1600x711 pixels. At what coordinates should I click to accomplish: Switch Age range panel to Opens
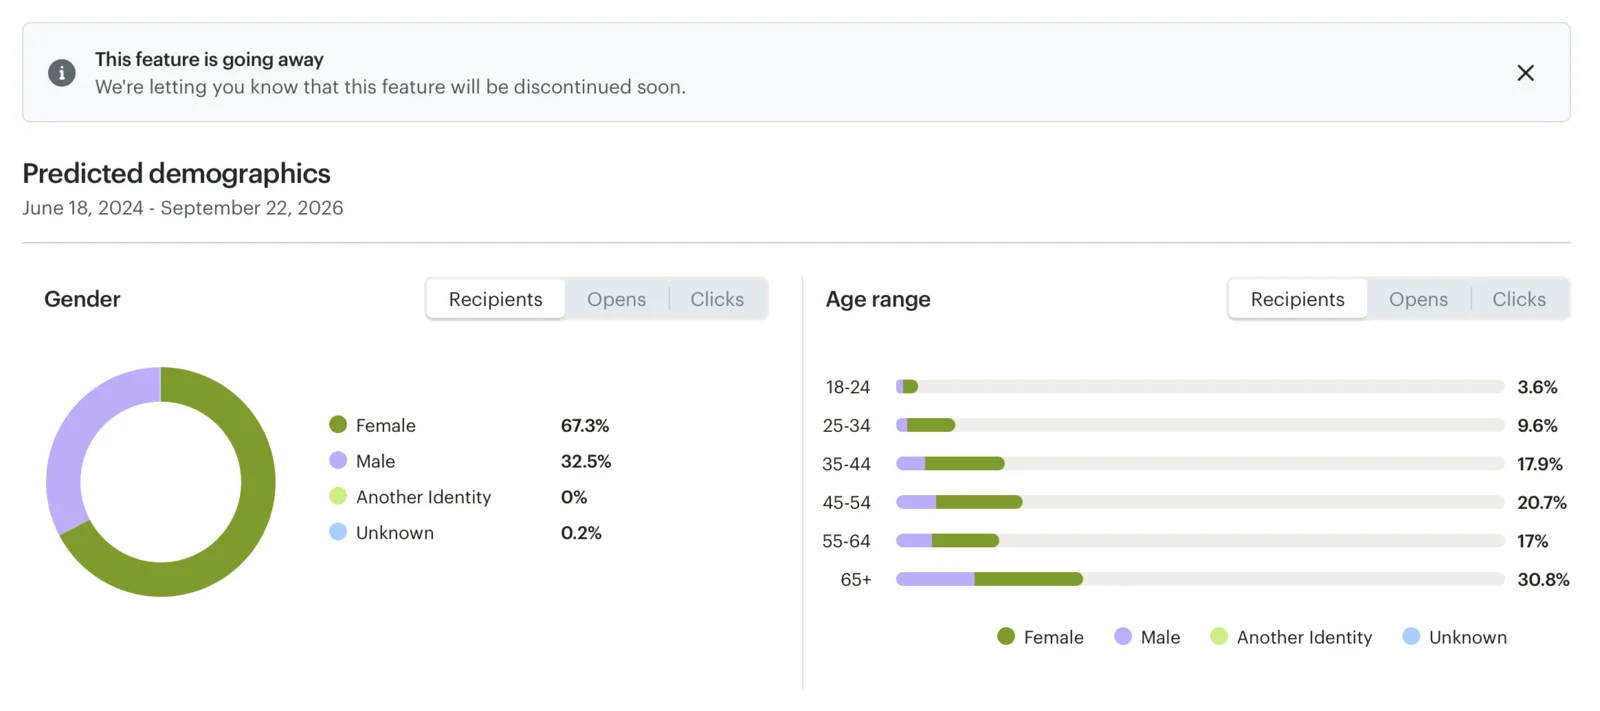click(1418, 299)
